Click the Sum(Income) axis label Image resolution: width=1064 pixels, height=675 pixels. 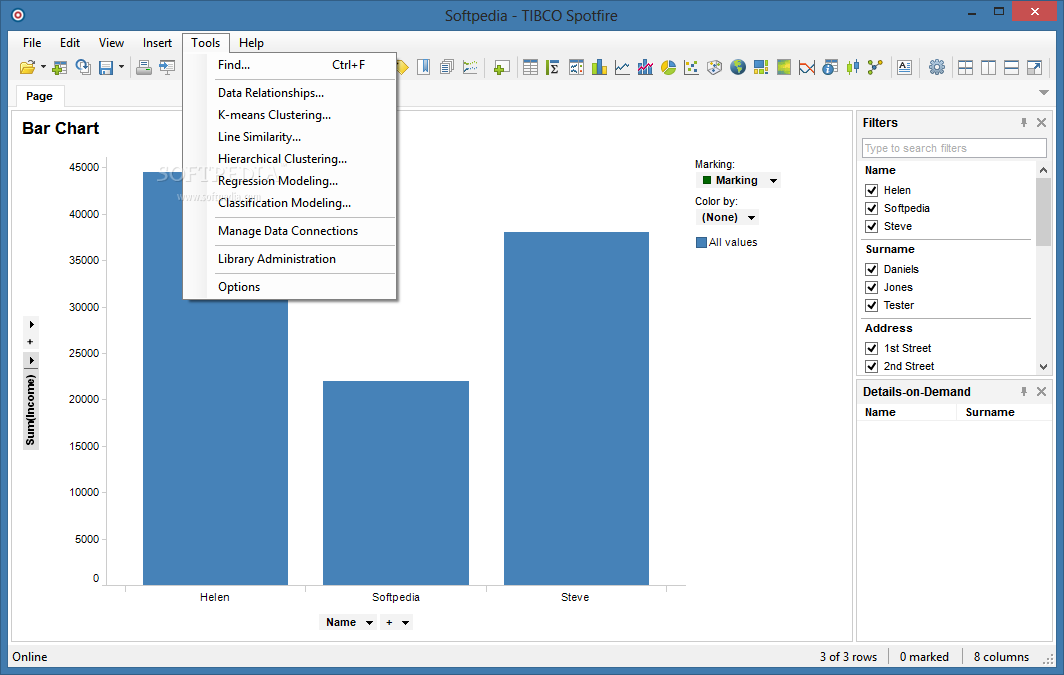(x=31, y=410)
